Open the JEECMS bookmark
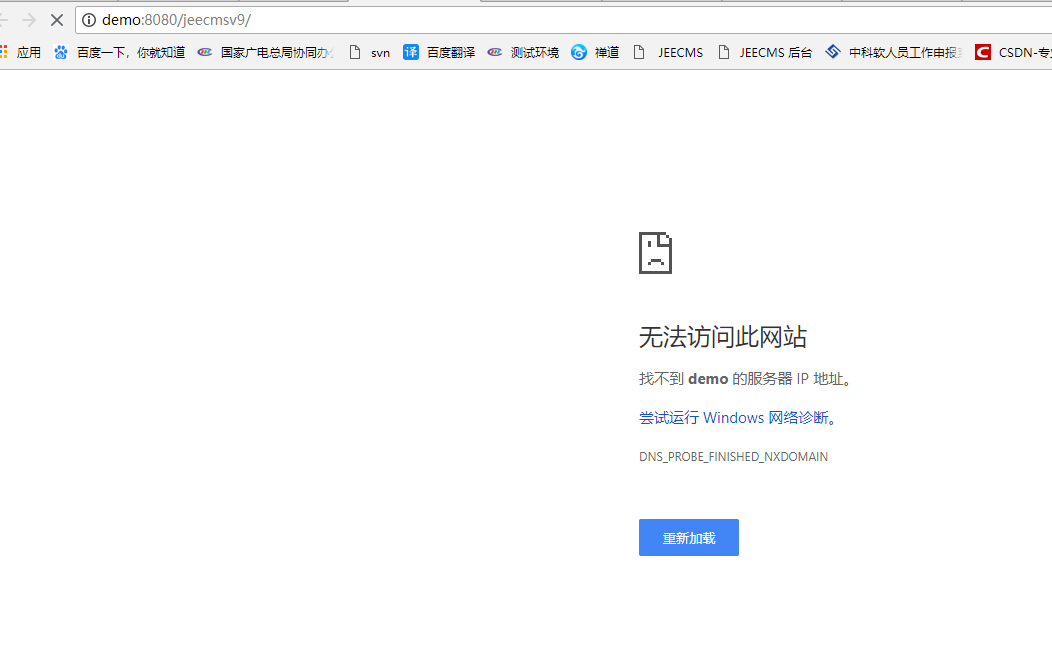Image resolution: width=1052 pixels, height=664 pixels. (x=668, y=52)
